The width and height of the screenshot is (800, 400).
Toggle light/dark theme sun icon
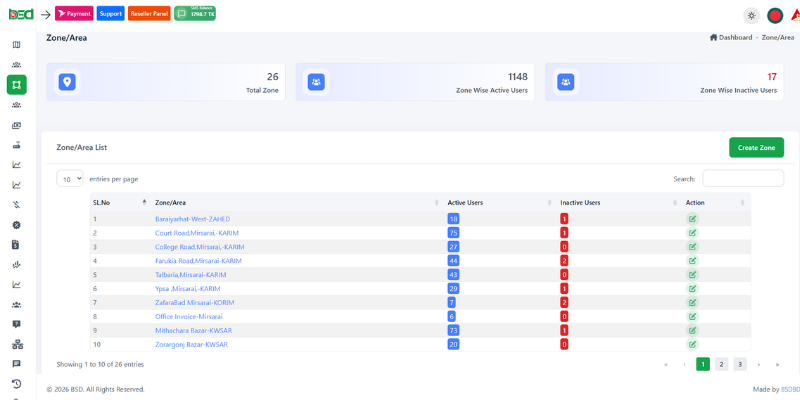(751, 15)
